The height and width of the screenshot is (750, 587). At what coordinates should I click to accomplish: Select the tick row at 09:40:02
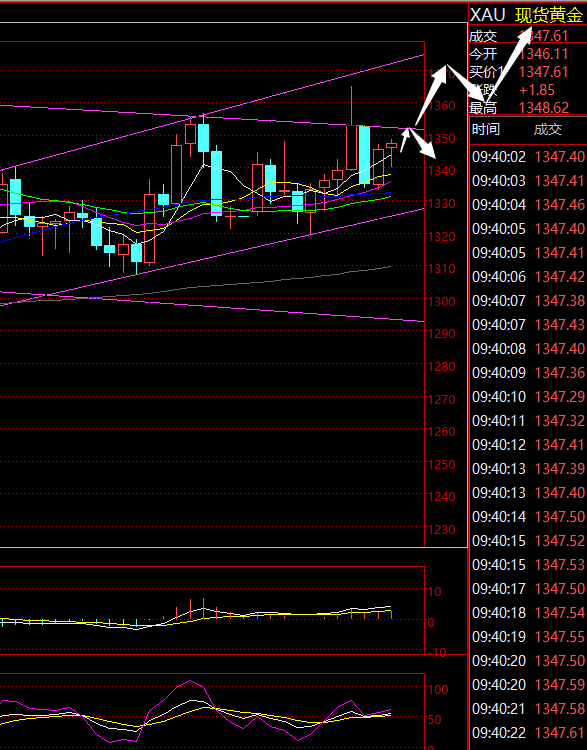click(x=528, y=157)
